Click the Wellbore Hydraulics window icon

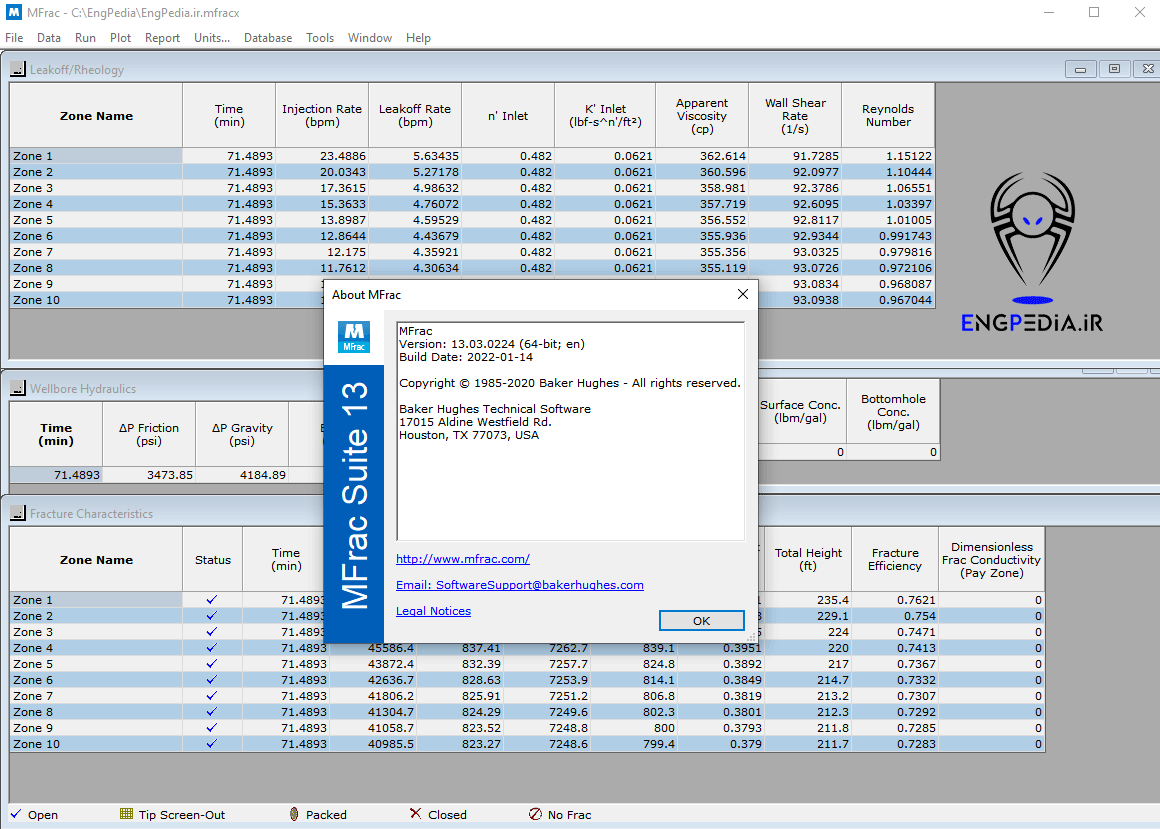coord(18,388)
